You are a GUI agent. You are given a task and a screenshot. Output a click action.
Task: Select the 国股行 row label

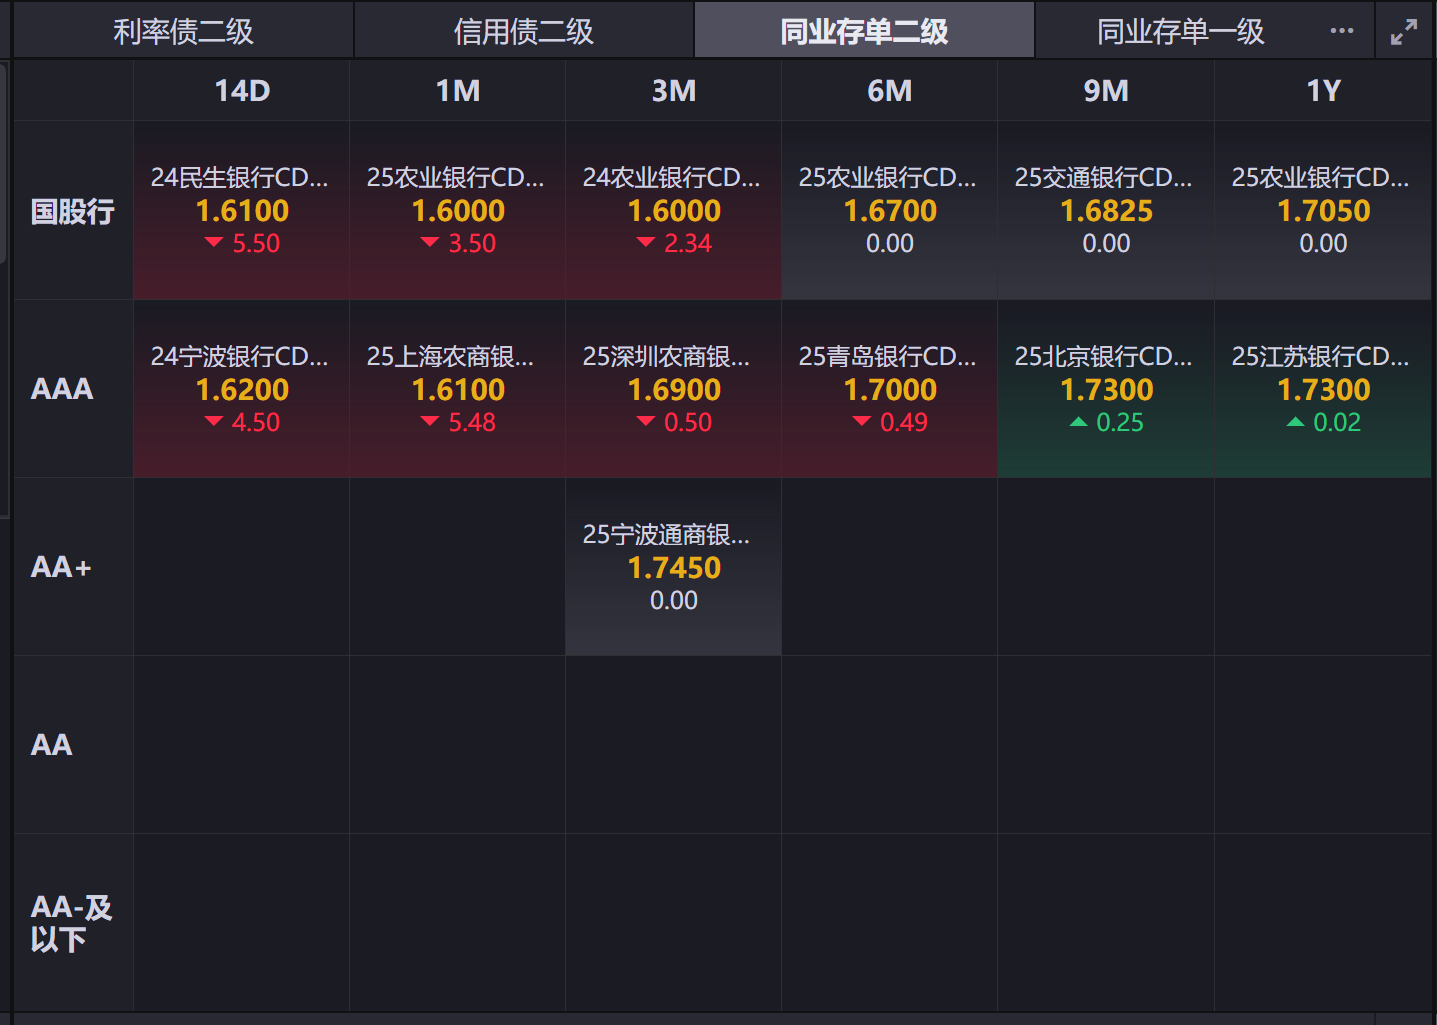click(x=73, y=211)
